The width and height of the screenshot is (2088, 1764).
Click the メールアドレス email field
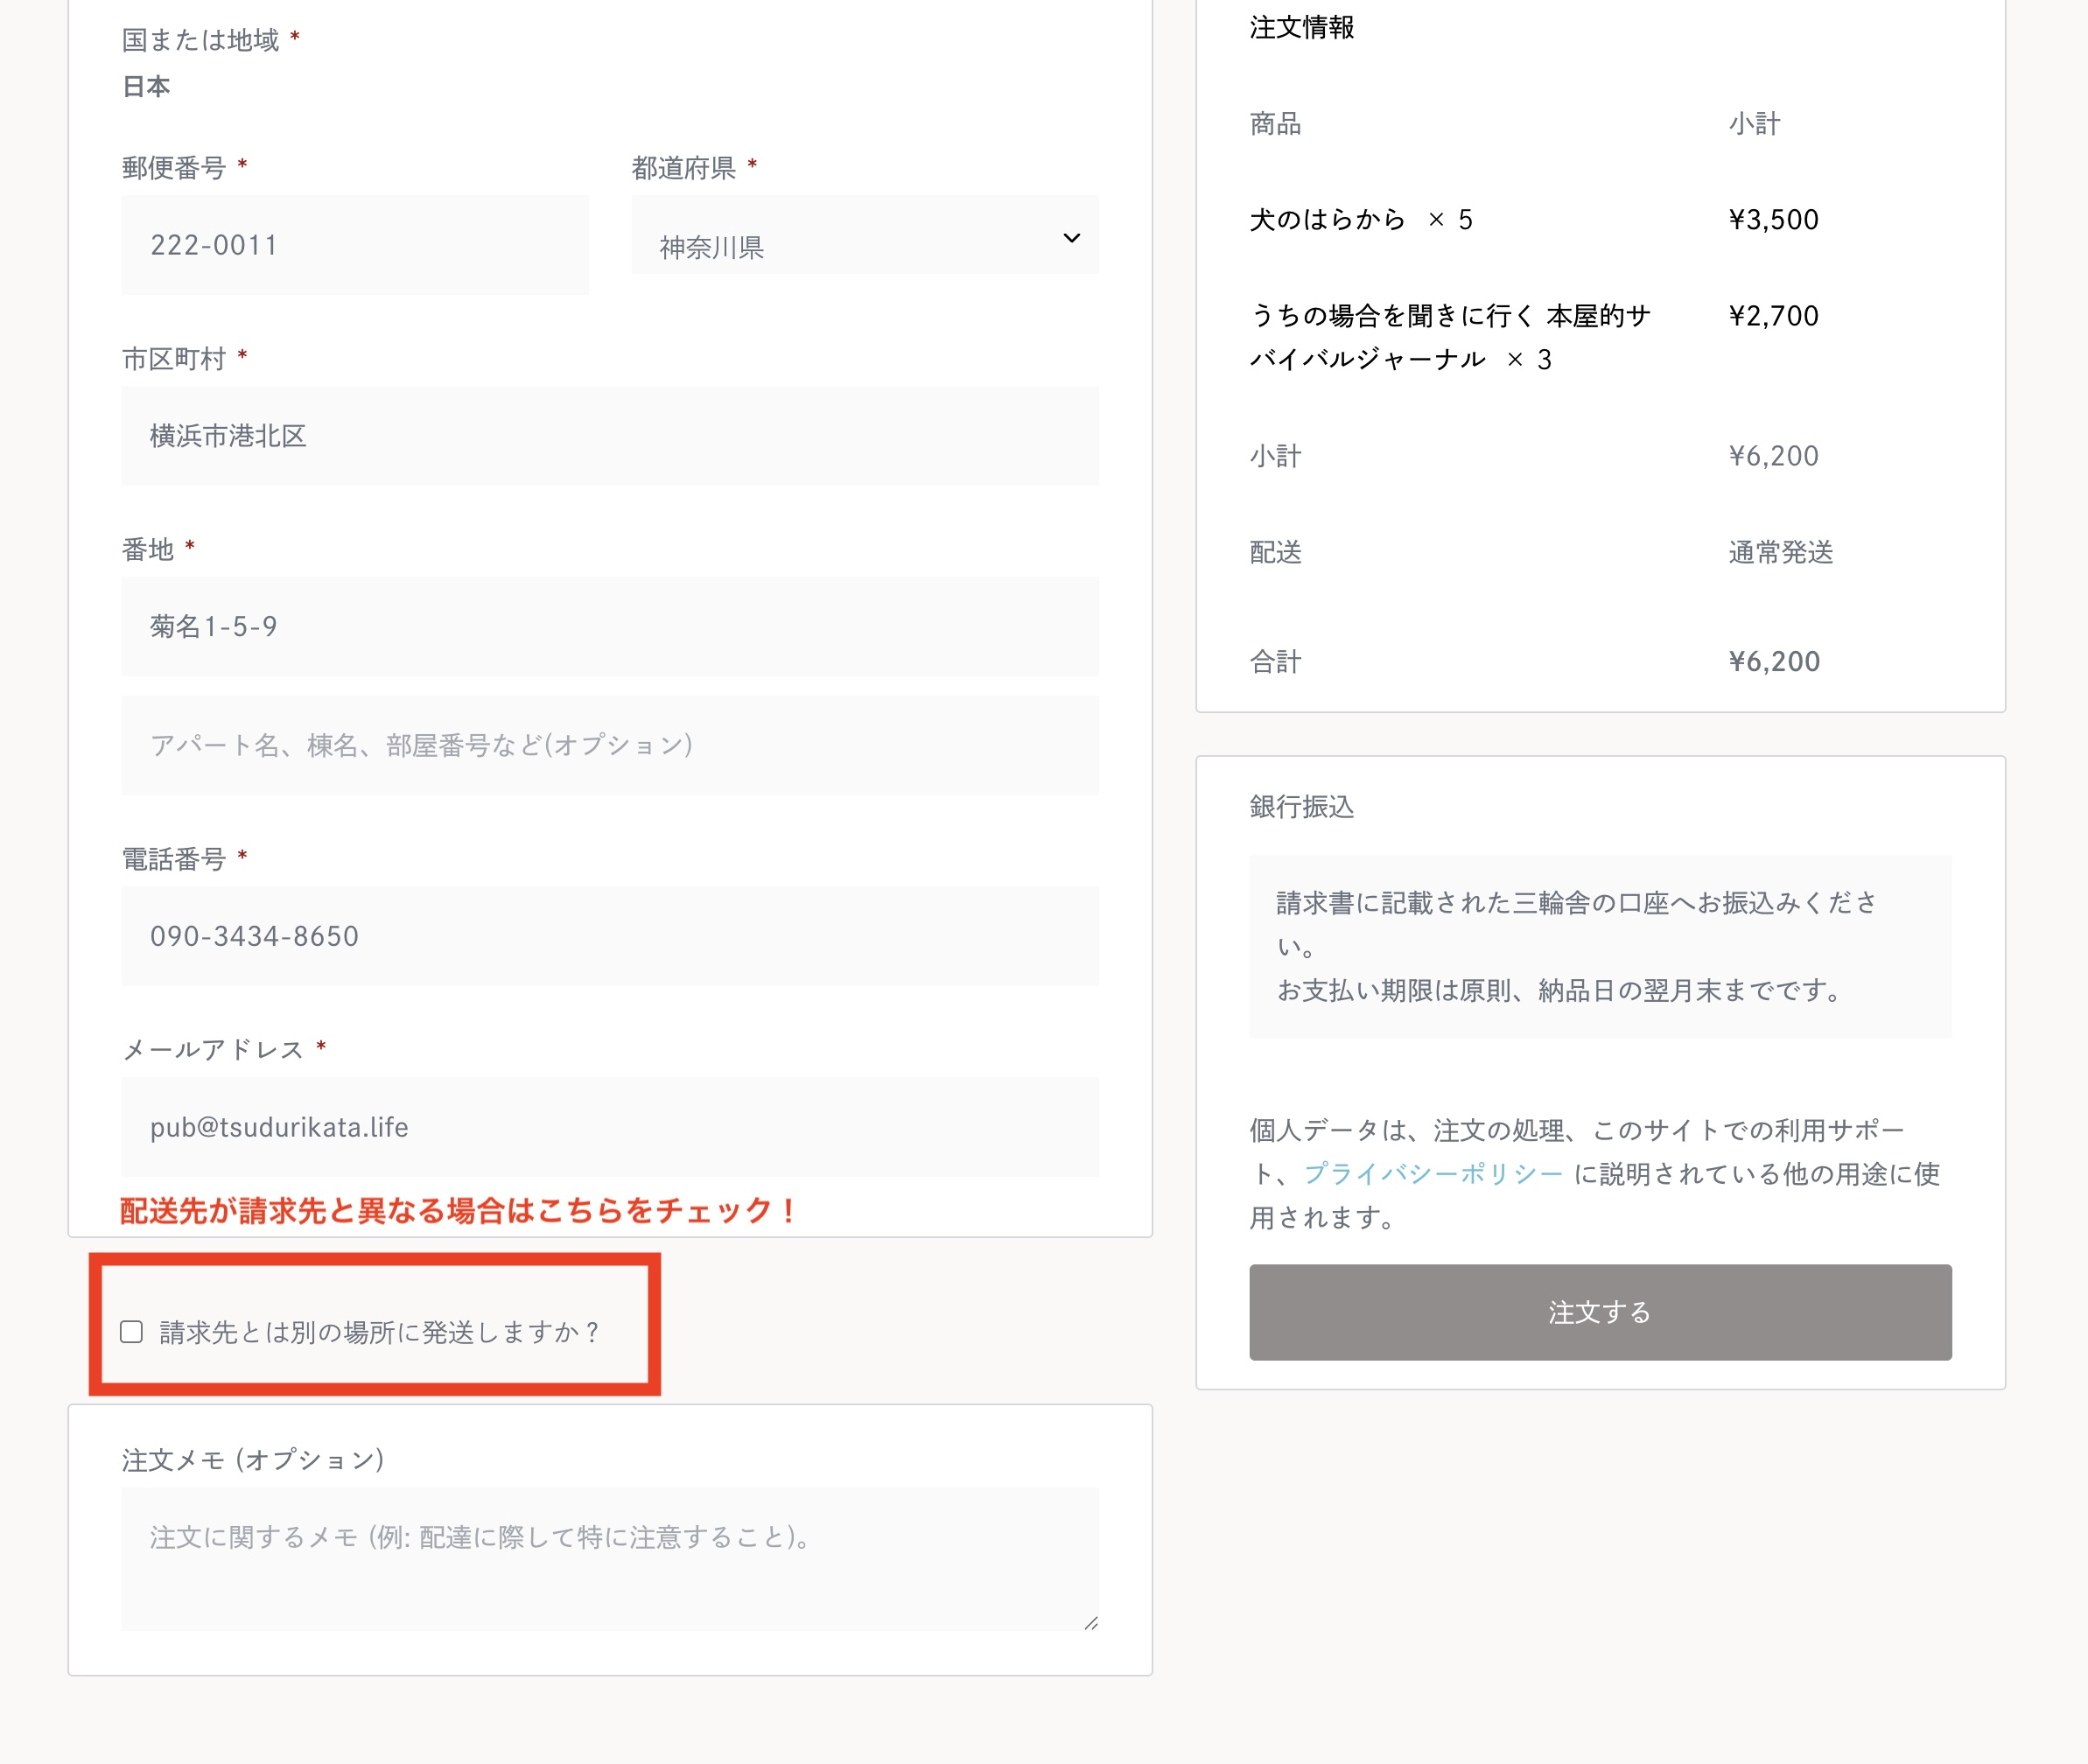pos(609,1128)
